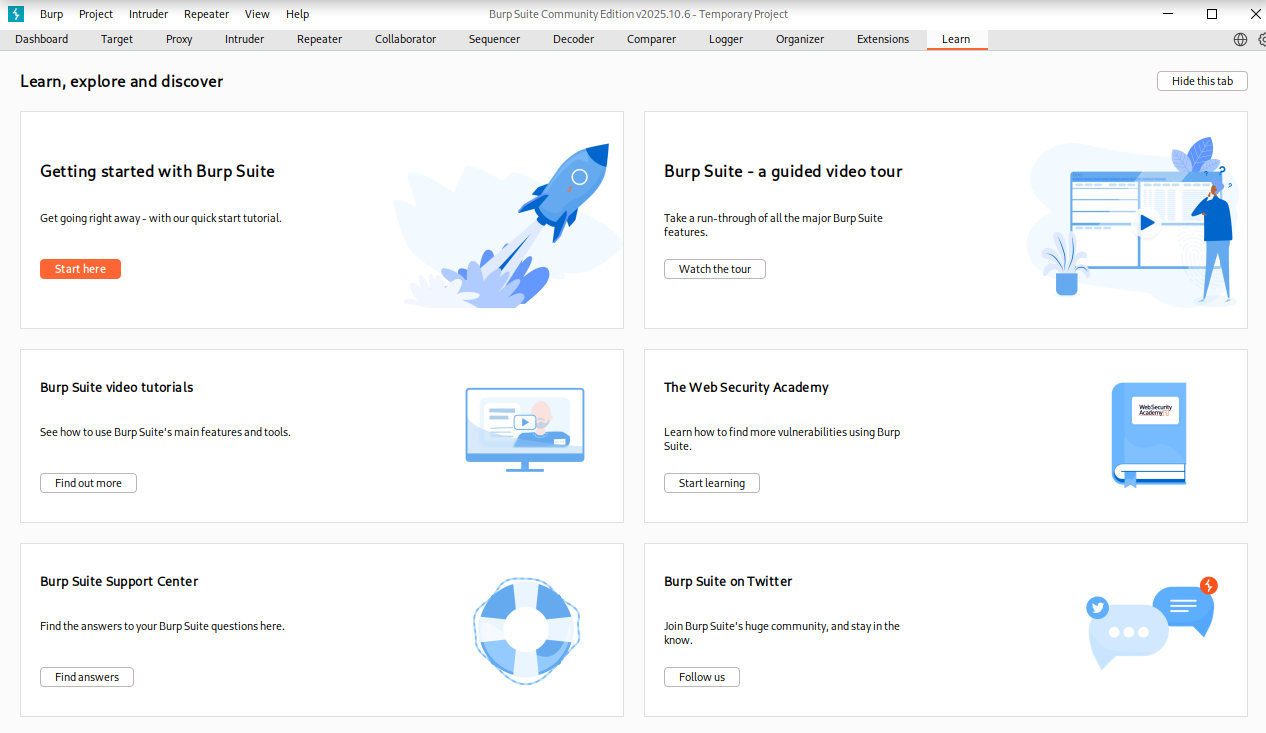The image size is (1266, 733).
Task: Open the Help menu
Action: click(x=297, y=14)
